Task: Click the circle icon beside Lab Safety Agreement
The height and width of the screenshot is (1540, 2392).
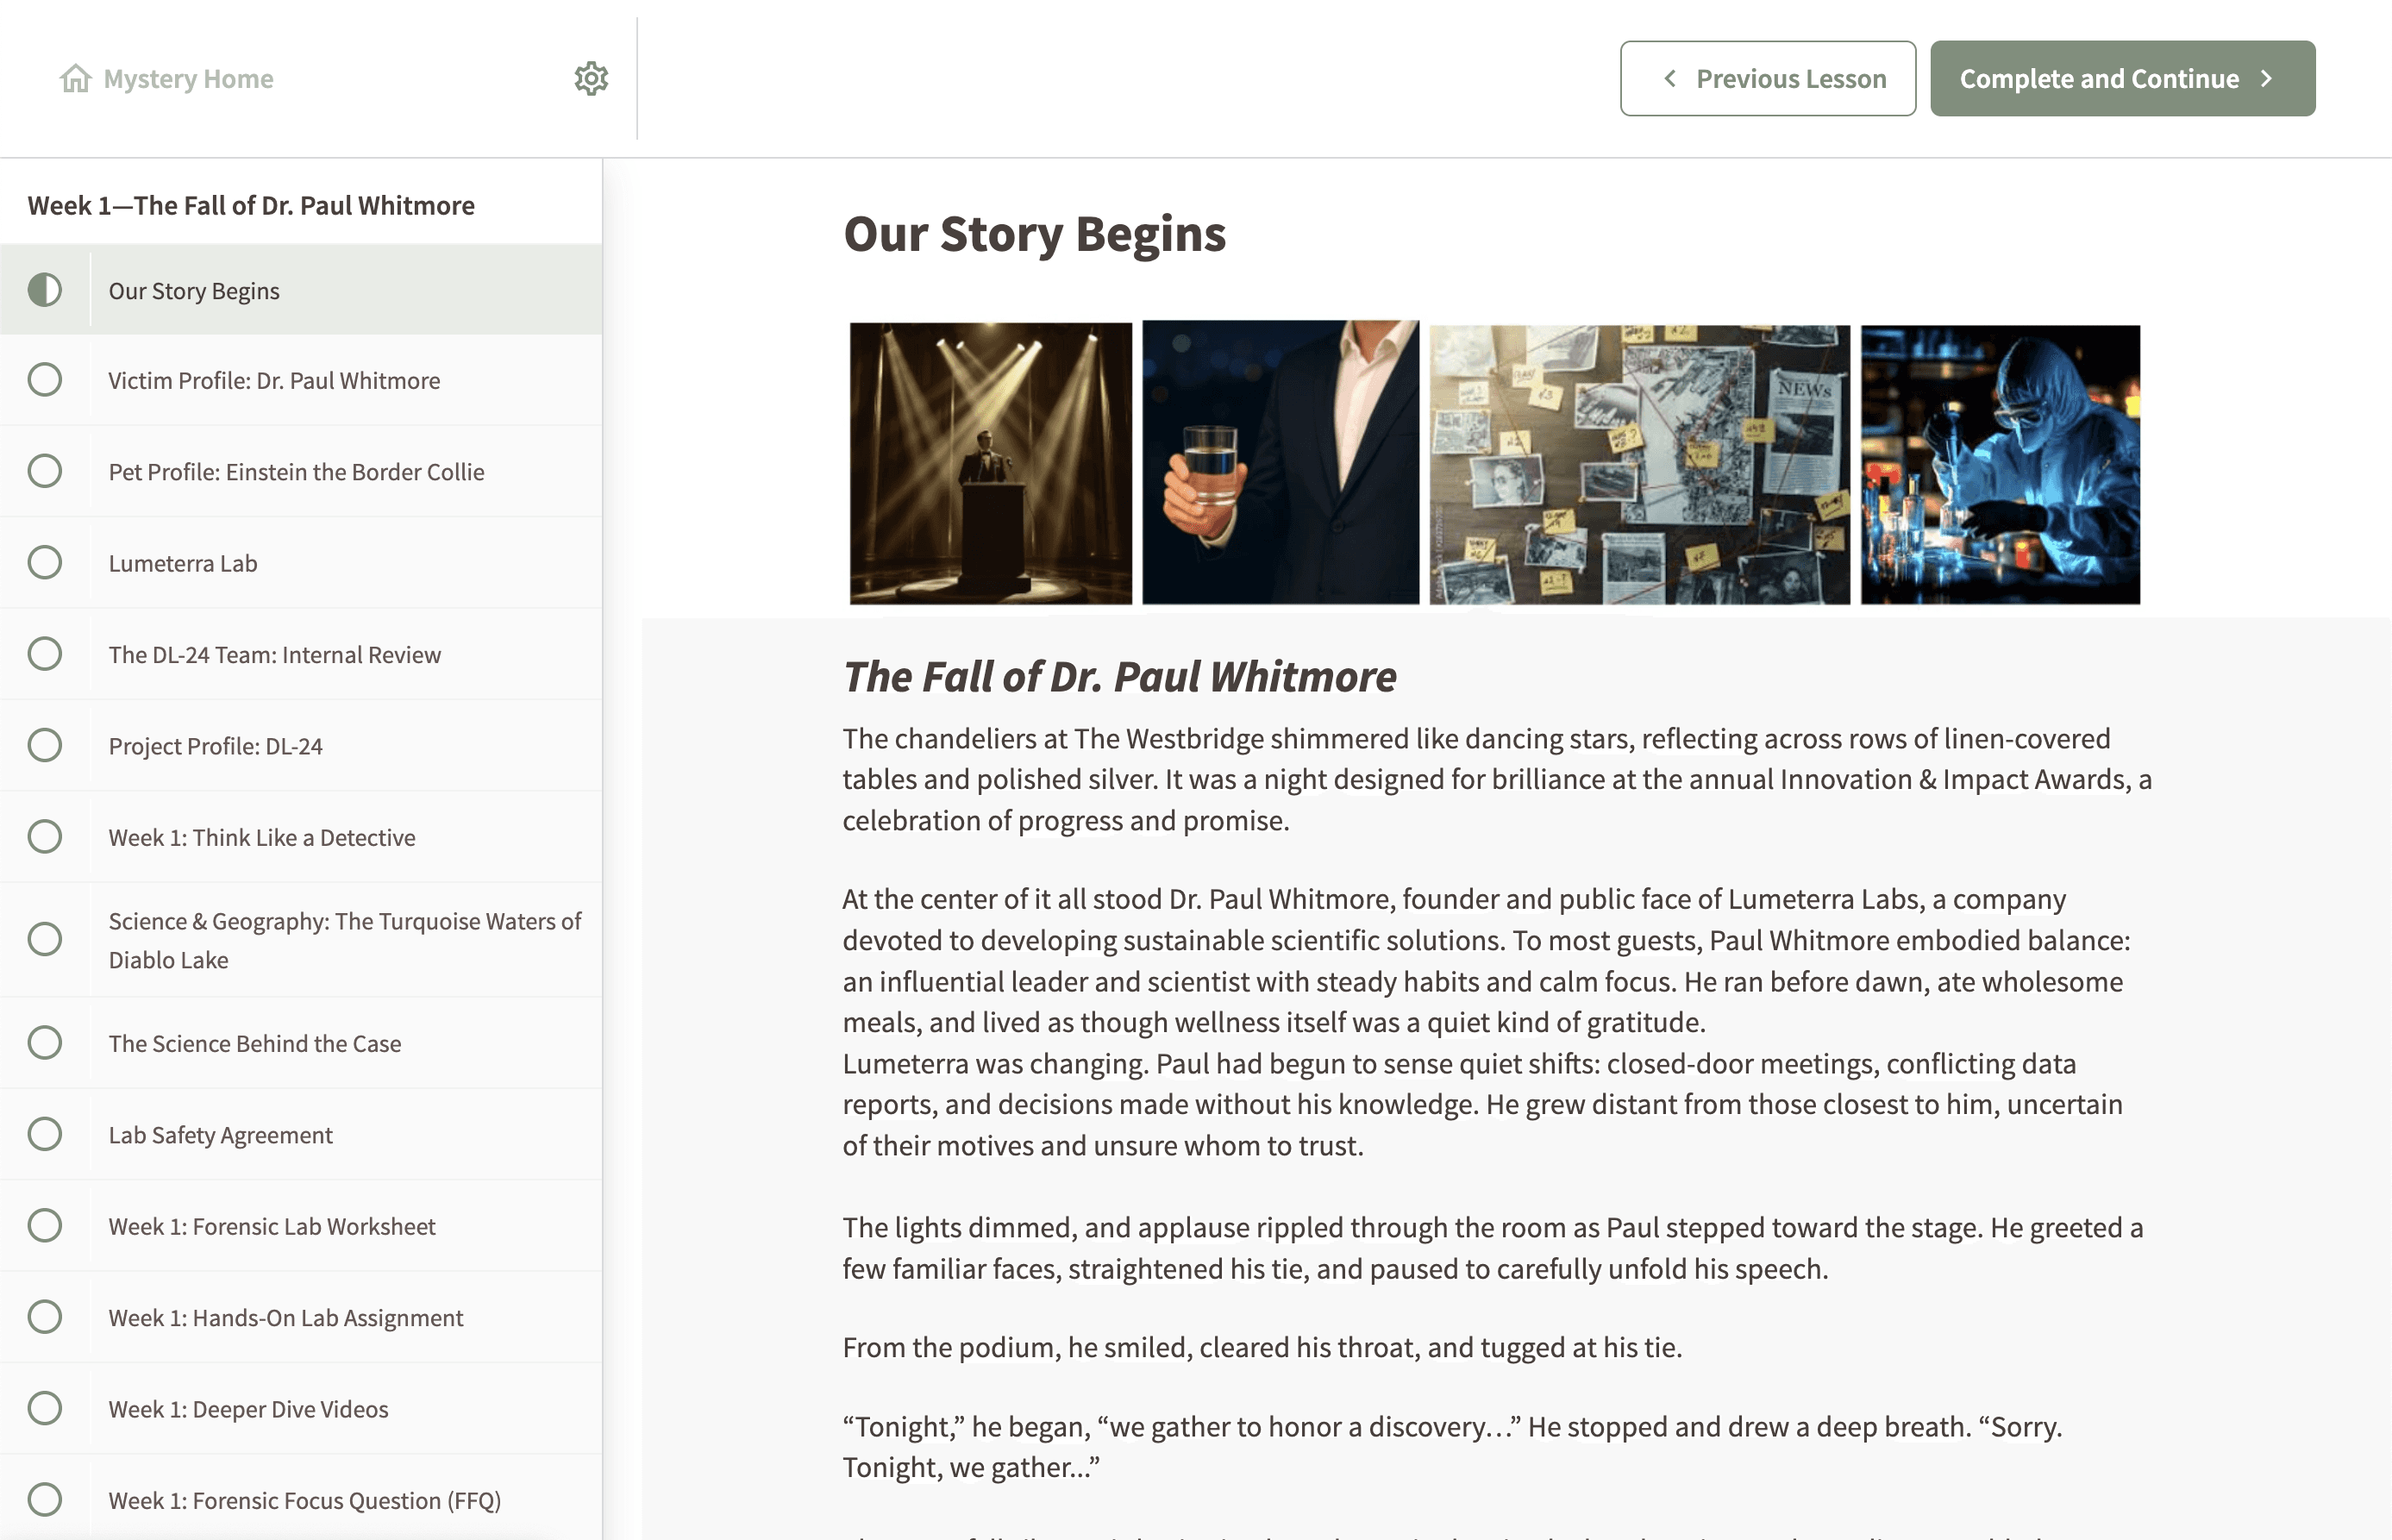Action: 45,1134
